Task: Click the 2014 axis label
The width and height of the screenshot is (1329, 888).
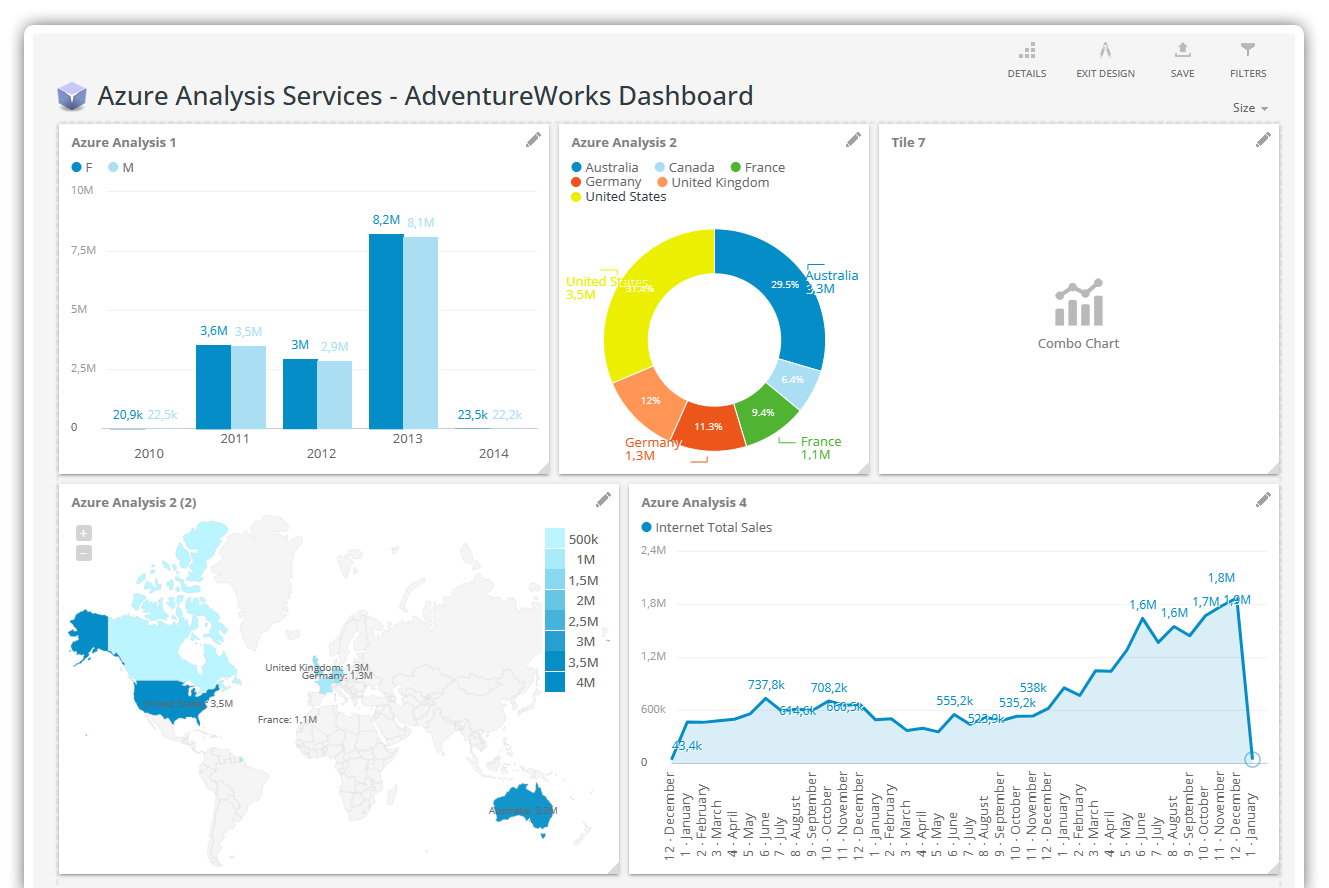Action: pyautogui.click(x=494, y=454)
